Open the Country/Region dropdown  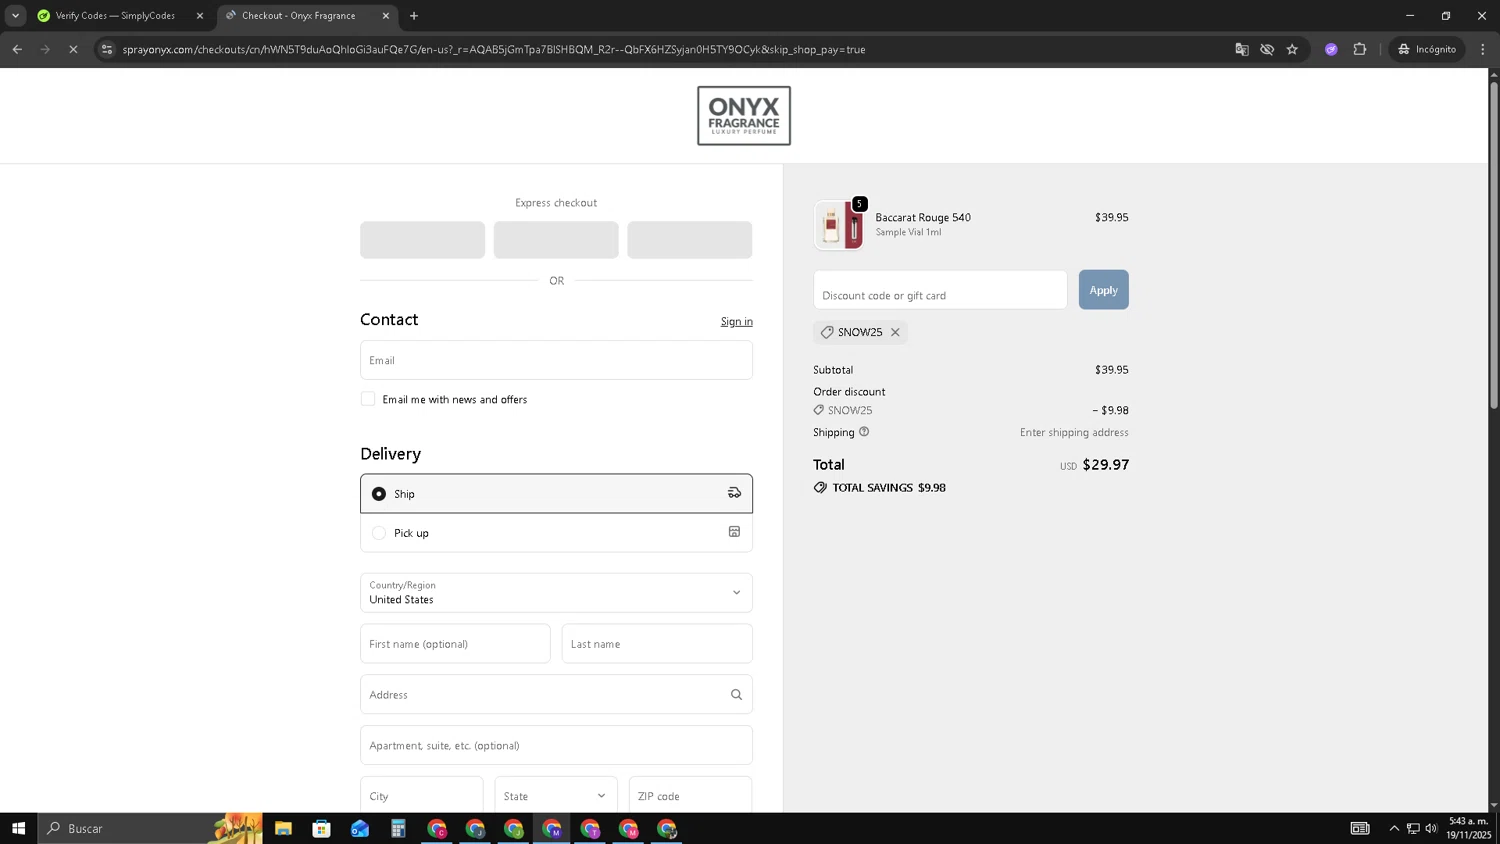pos(556,593)
